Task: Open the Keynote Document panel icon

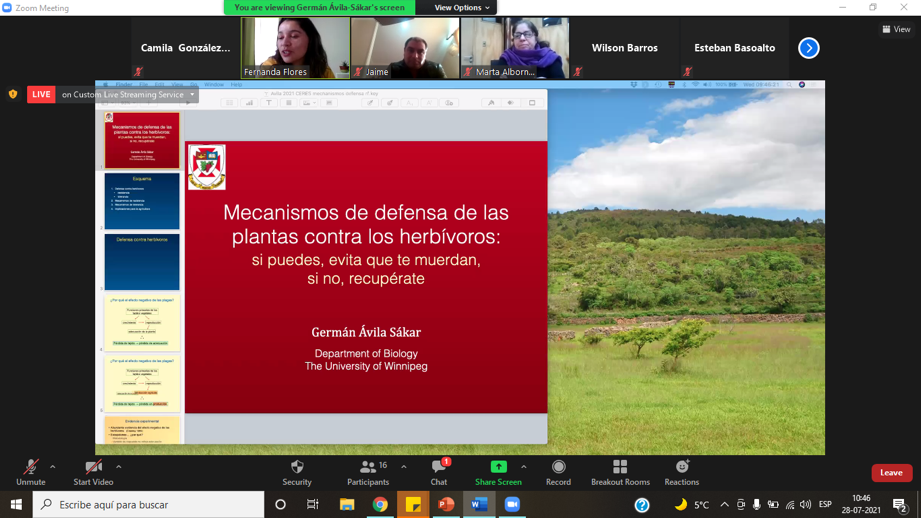Action: pyautogui.click(x=532, y=102)
